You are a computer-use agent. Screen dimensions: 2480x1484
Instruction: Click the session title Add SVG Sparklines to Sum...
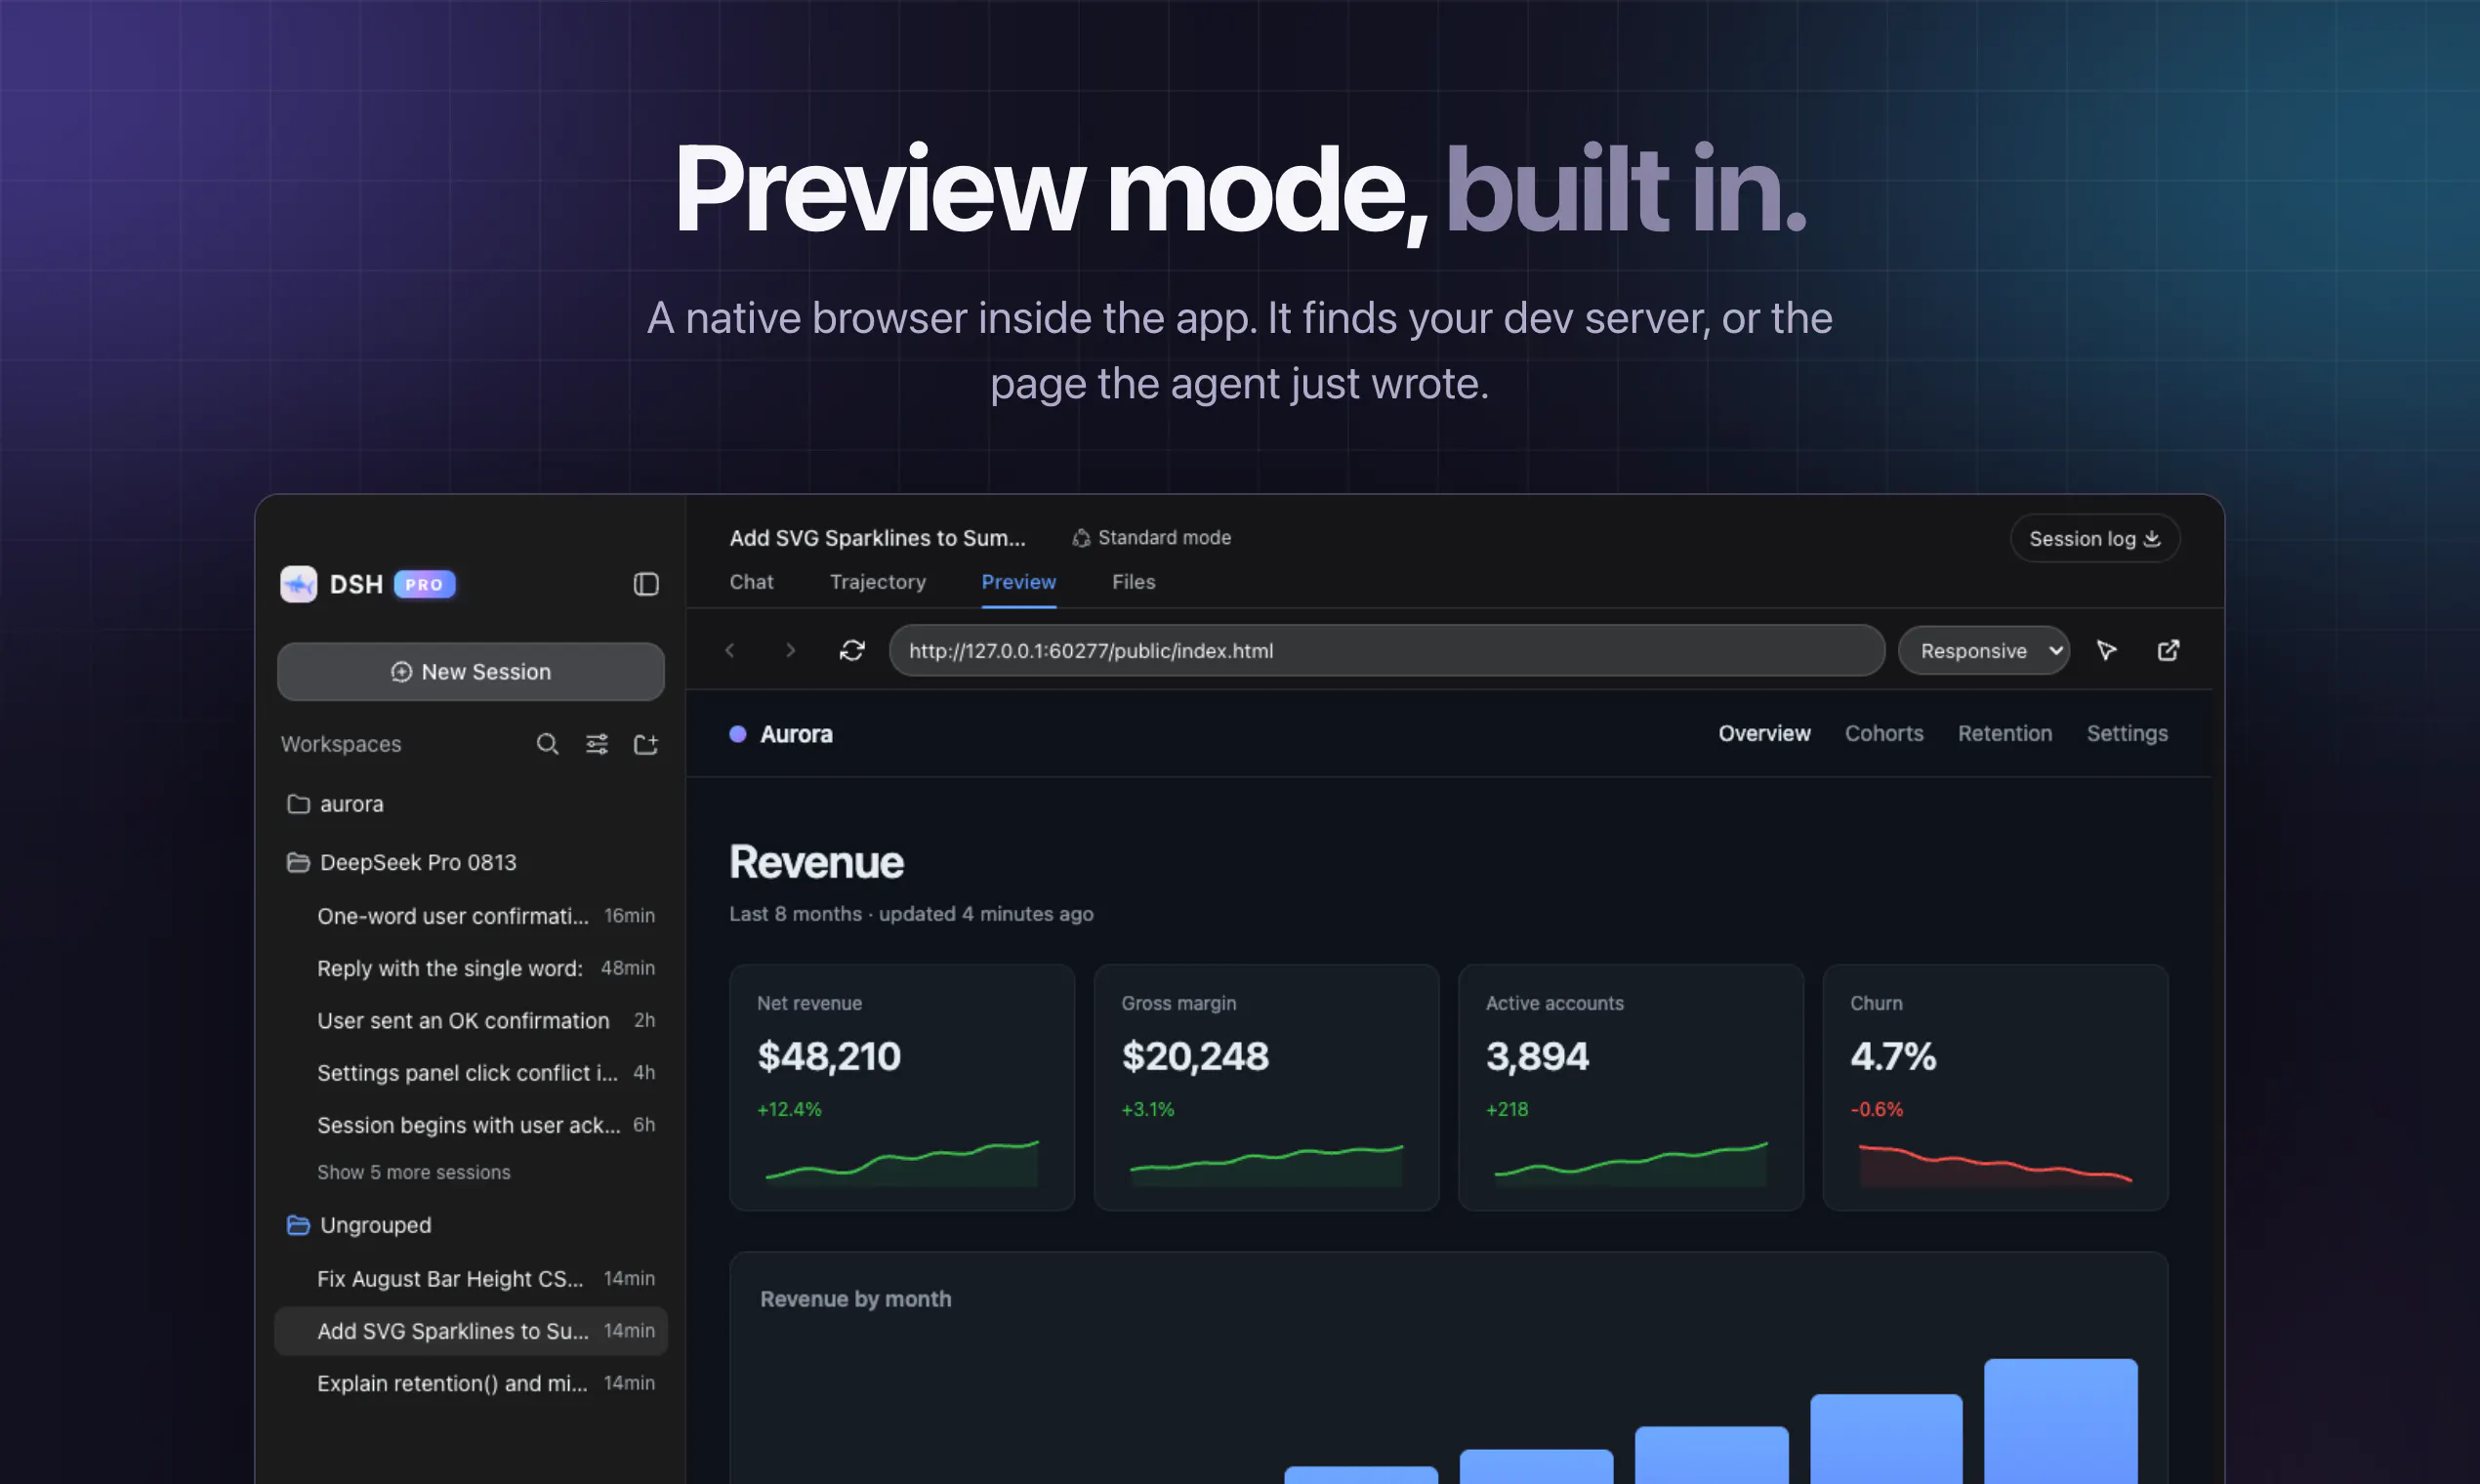(x=878, y=538)
